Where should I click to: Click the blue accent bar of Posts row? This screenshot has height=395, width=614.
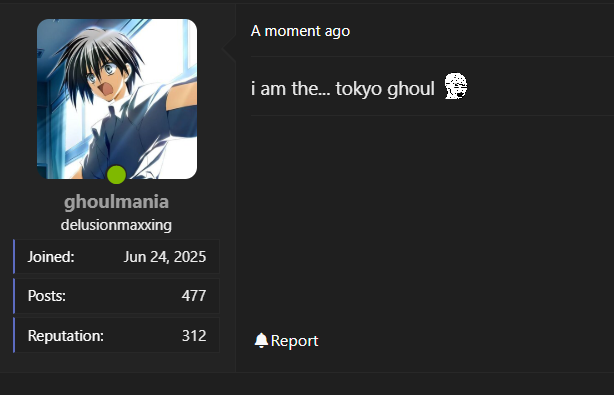click(14, 296)
